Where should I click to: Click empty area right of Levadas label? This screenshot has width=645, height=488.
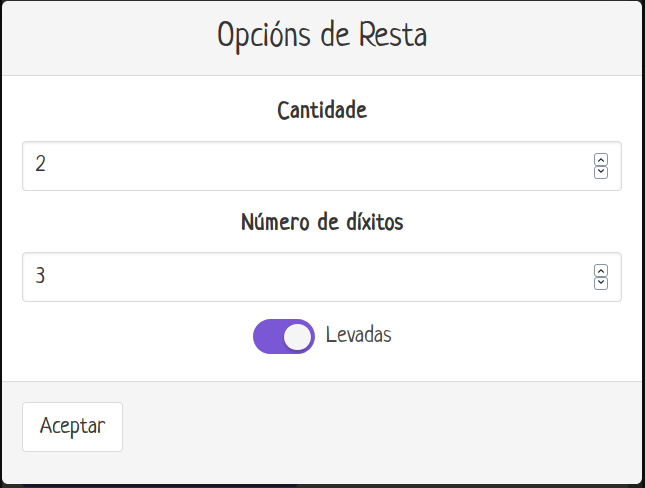pyautogui.click(x=500, y=337)
